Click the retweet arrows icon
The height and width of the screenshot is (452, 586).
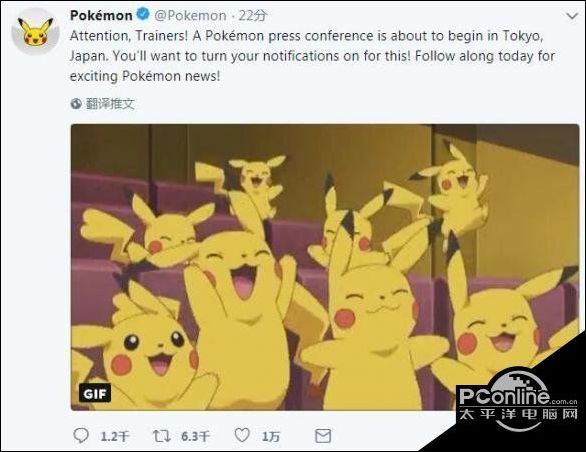click(x=162, y=436)
